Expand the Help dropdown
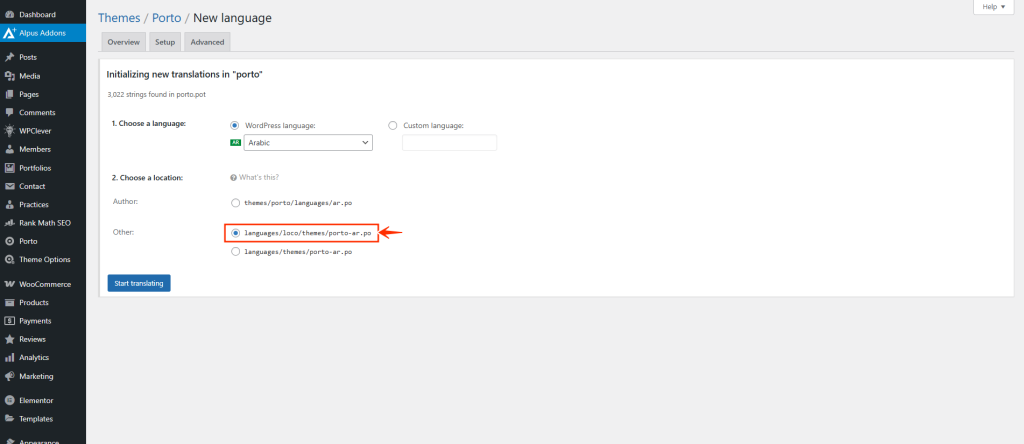This screenshot has width=1024, height=444. point(995,7)
